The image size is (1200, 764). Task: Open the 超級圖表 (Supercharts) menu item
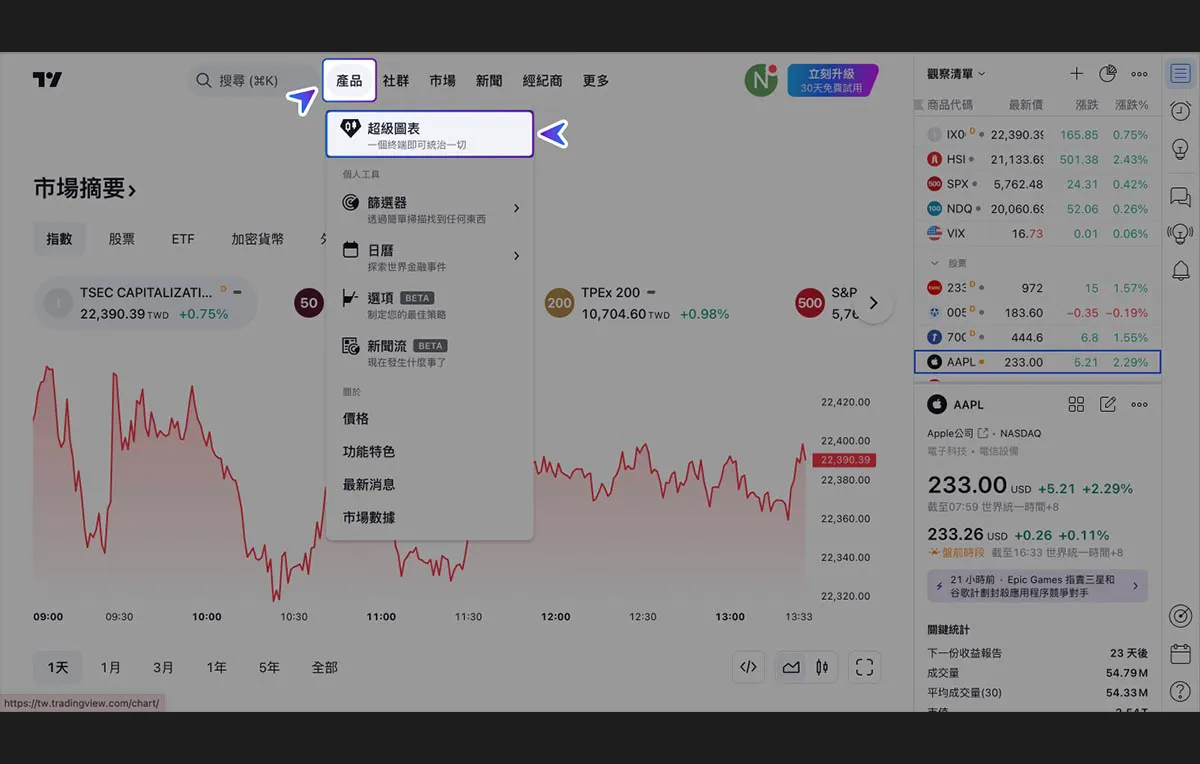click(429, 134)
